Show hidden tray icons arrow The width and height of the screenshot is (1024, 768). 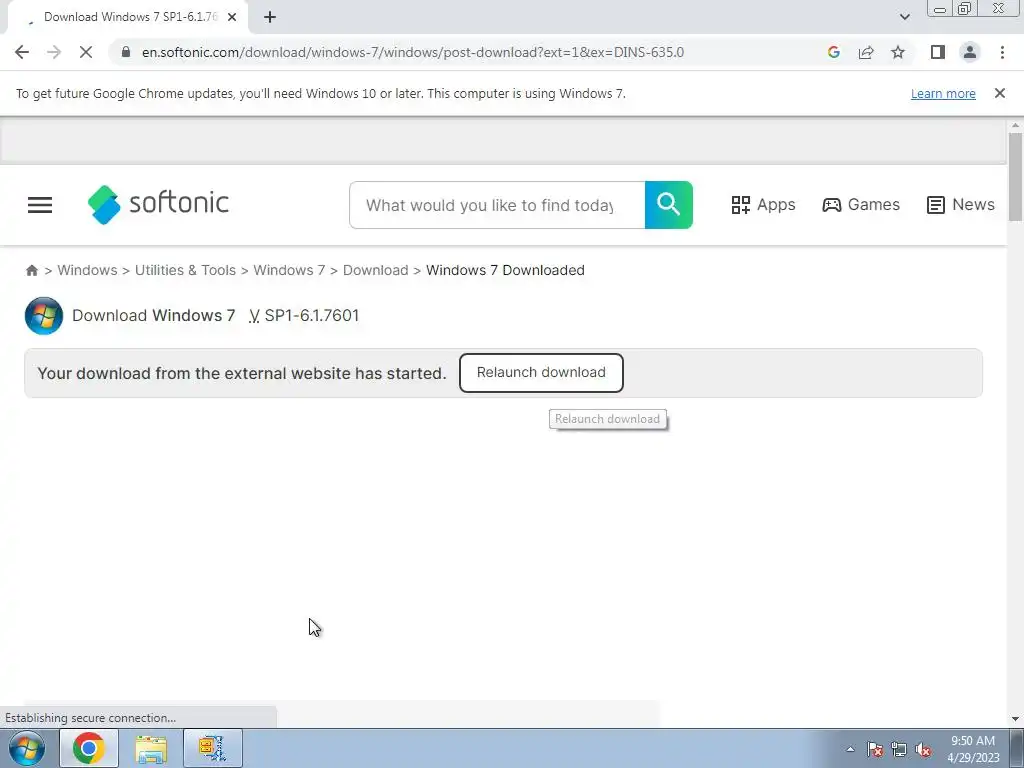click(x=850, y=749)
